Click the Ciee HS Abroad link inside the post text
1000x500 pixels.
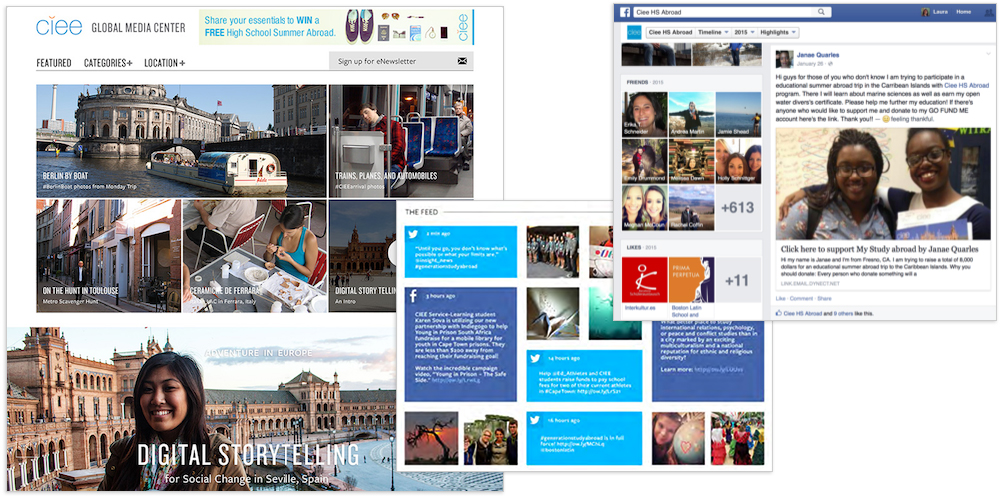pyautogui.click(x=966, y=85)
